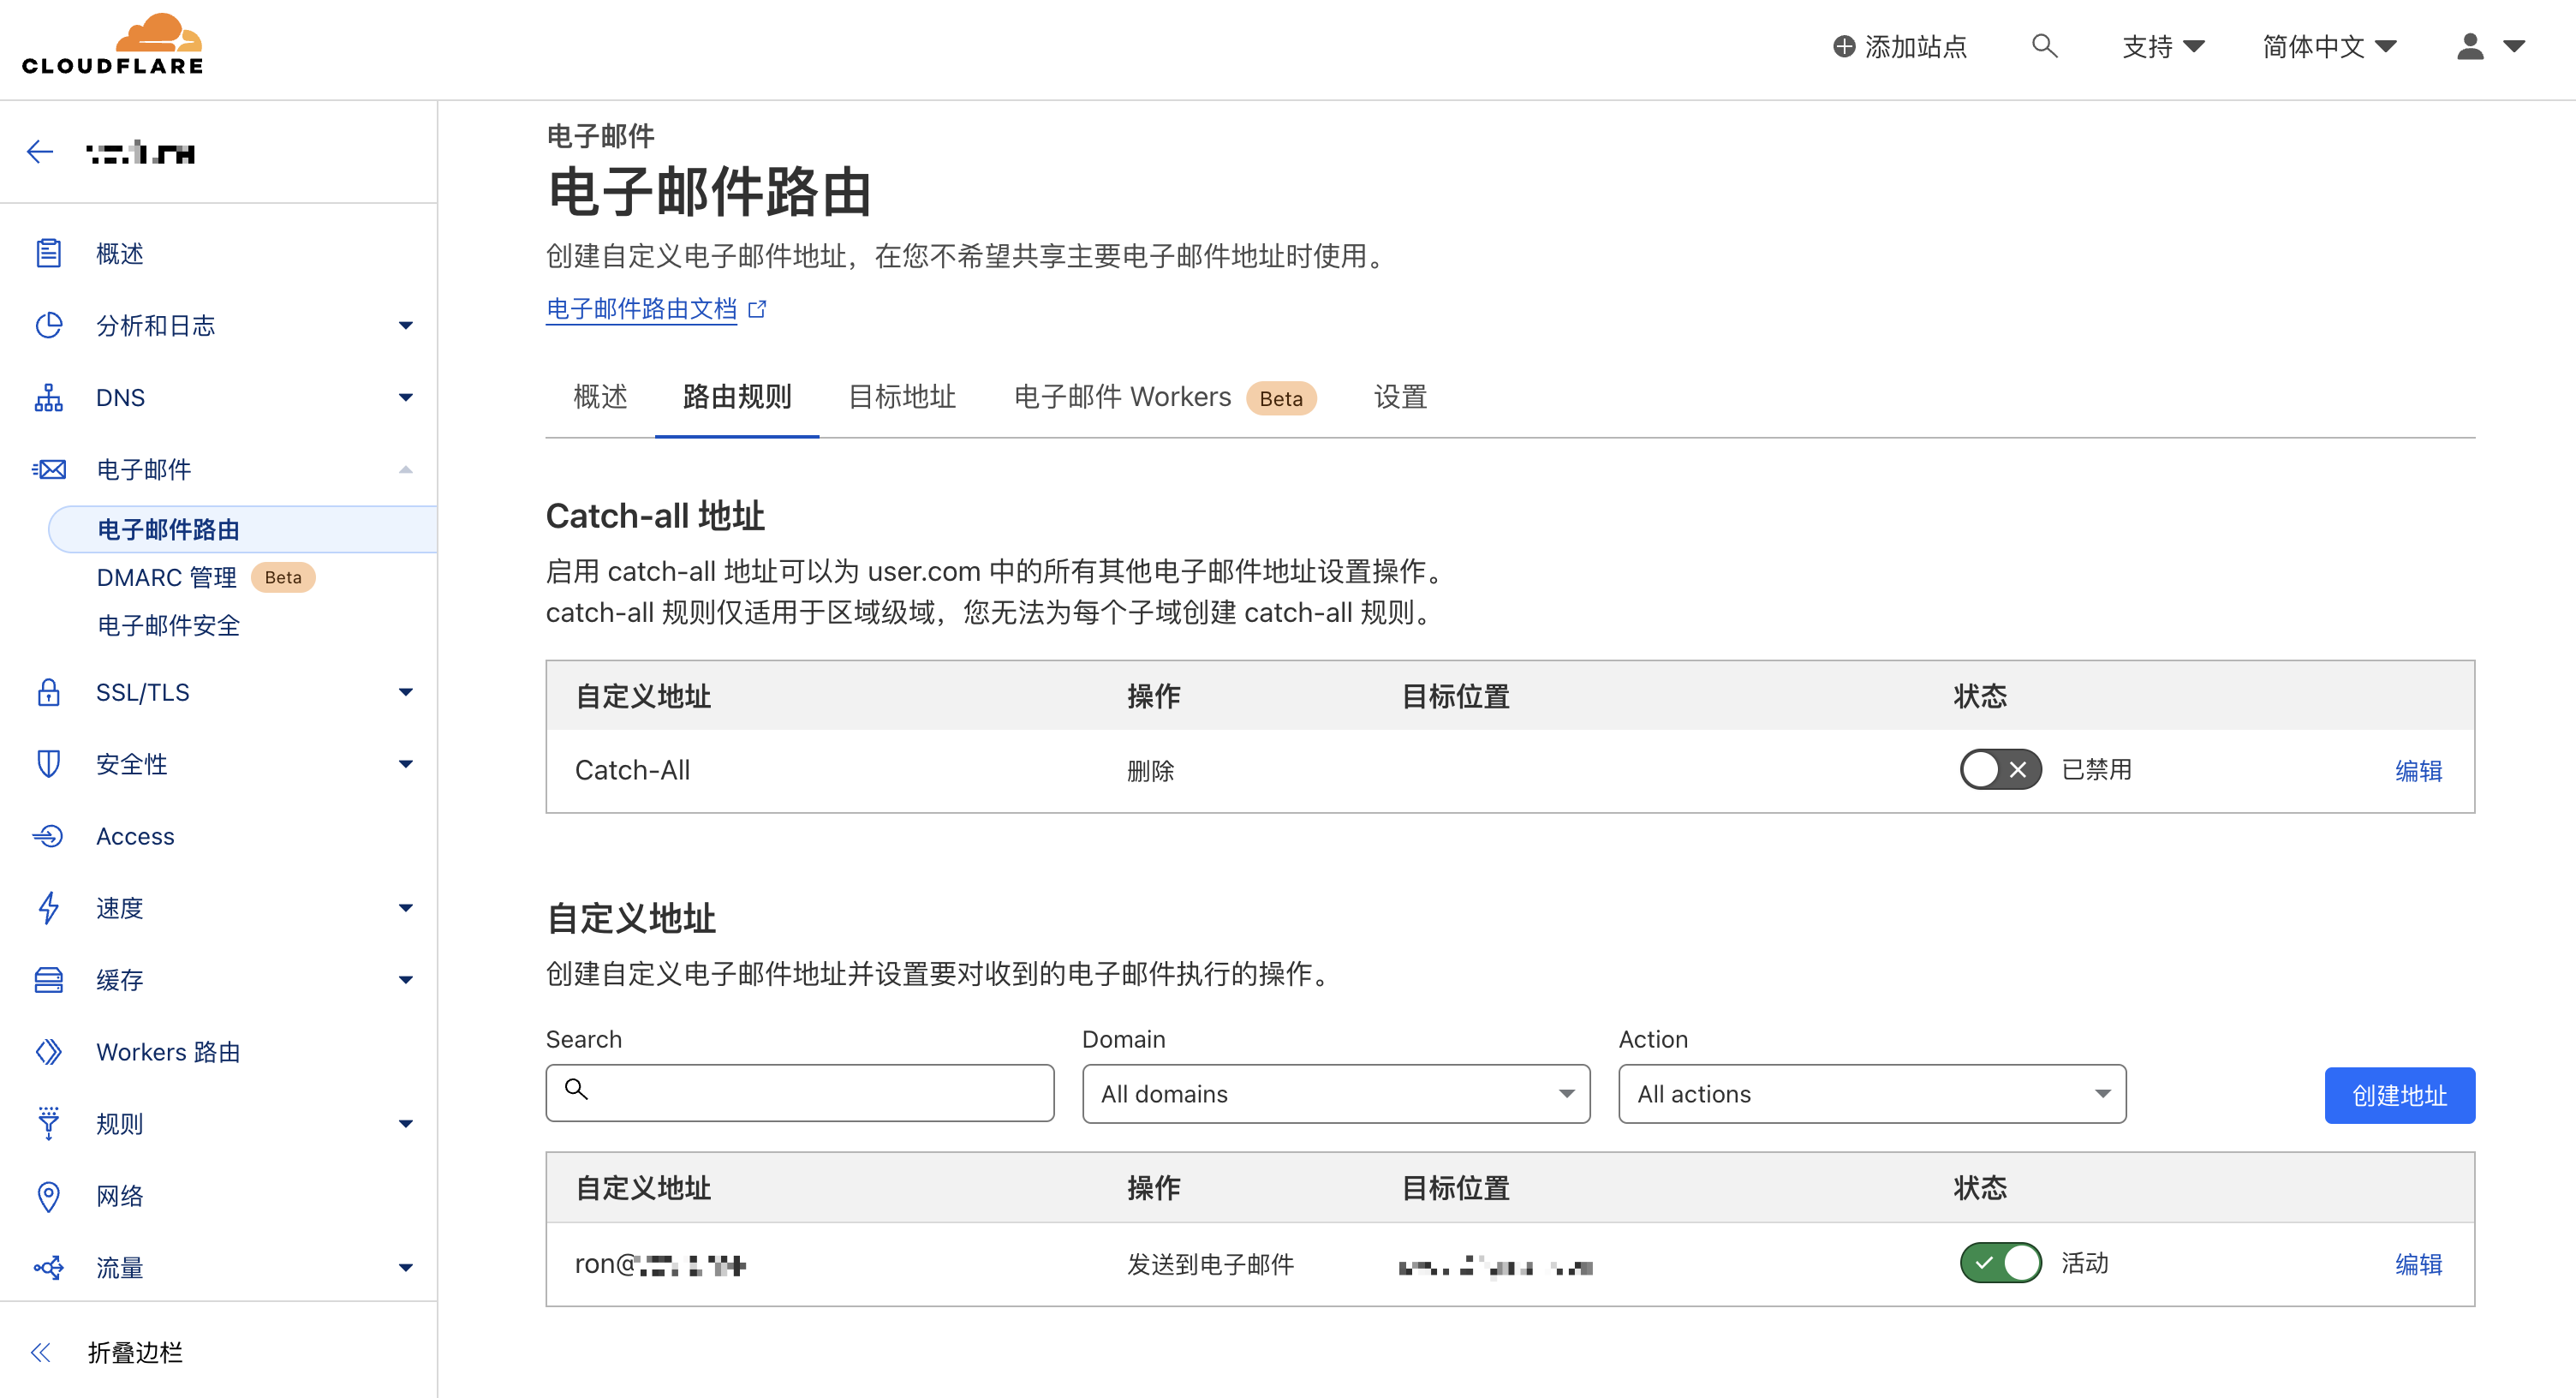Click the Workers routes diamond icon

coord(48,1052)
